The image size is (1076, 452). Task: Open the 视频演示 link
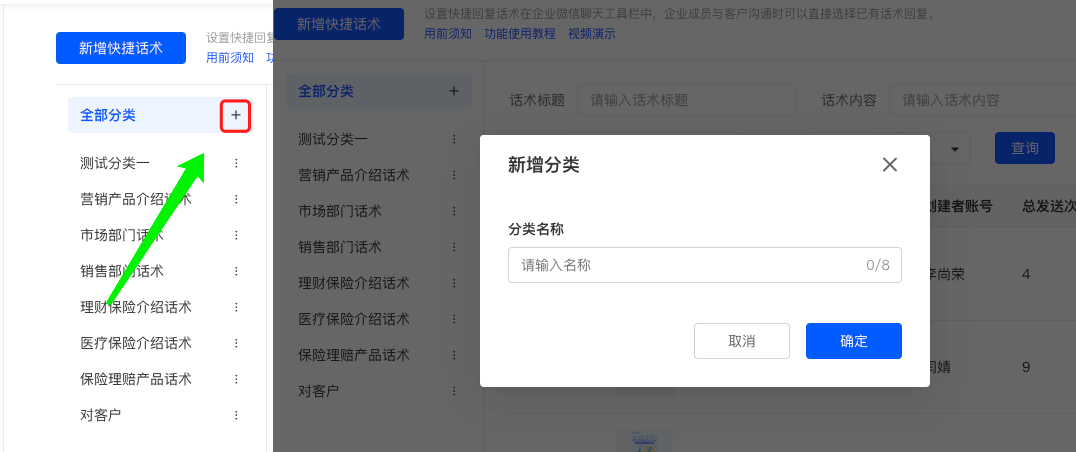592,34
